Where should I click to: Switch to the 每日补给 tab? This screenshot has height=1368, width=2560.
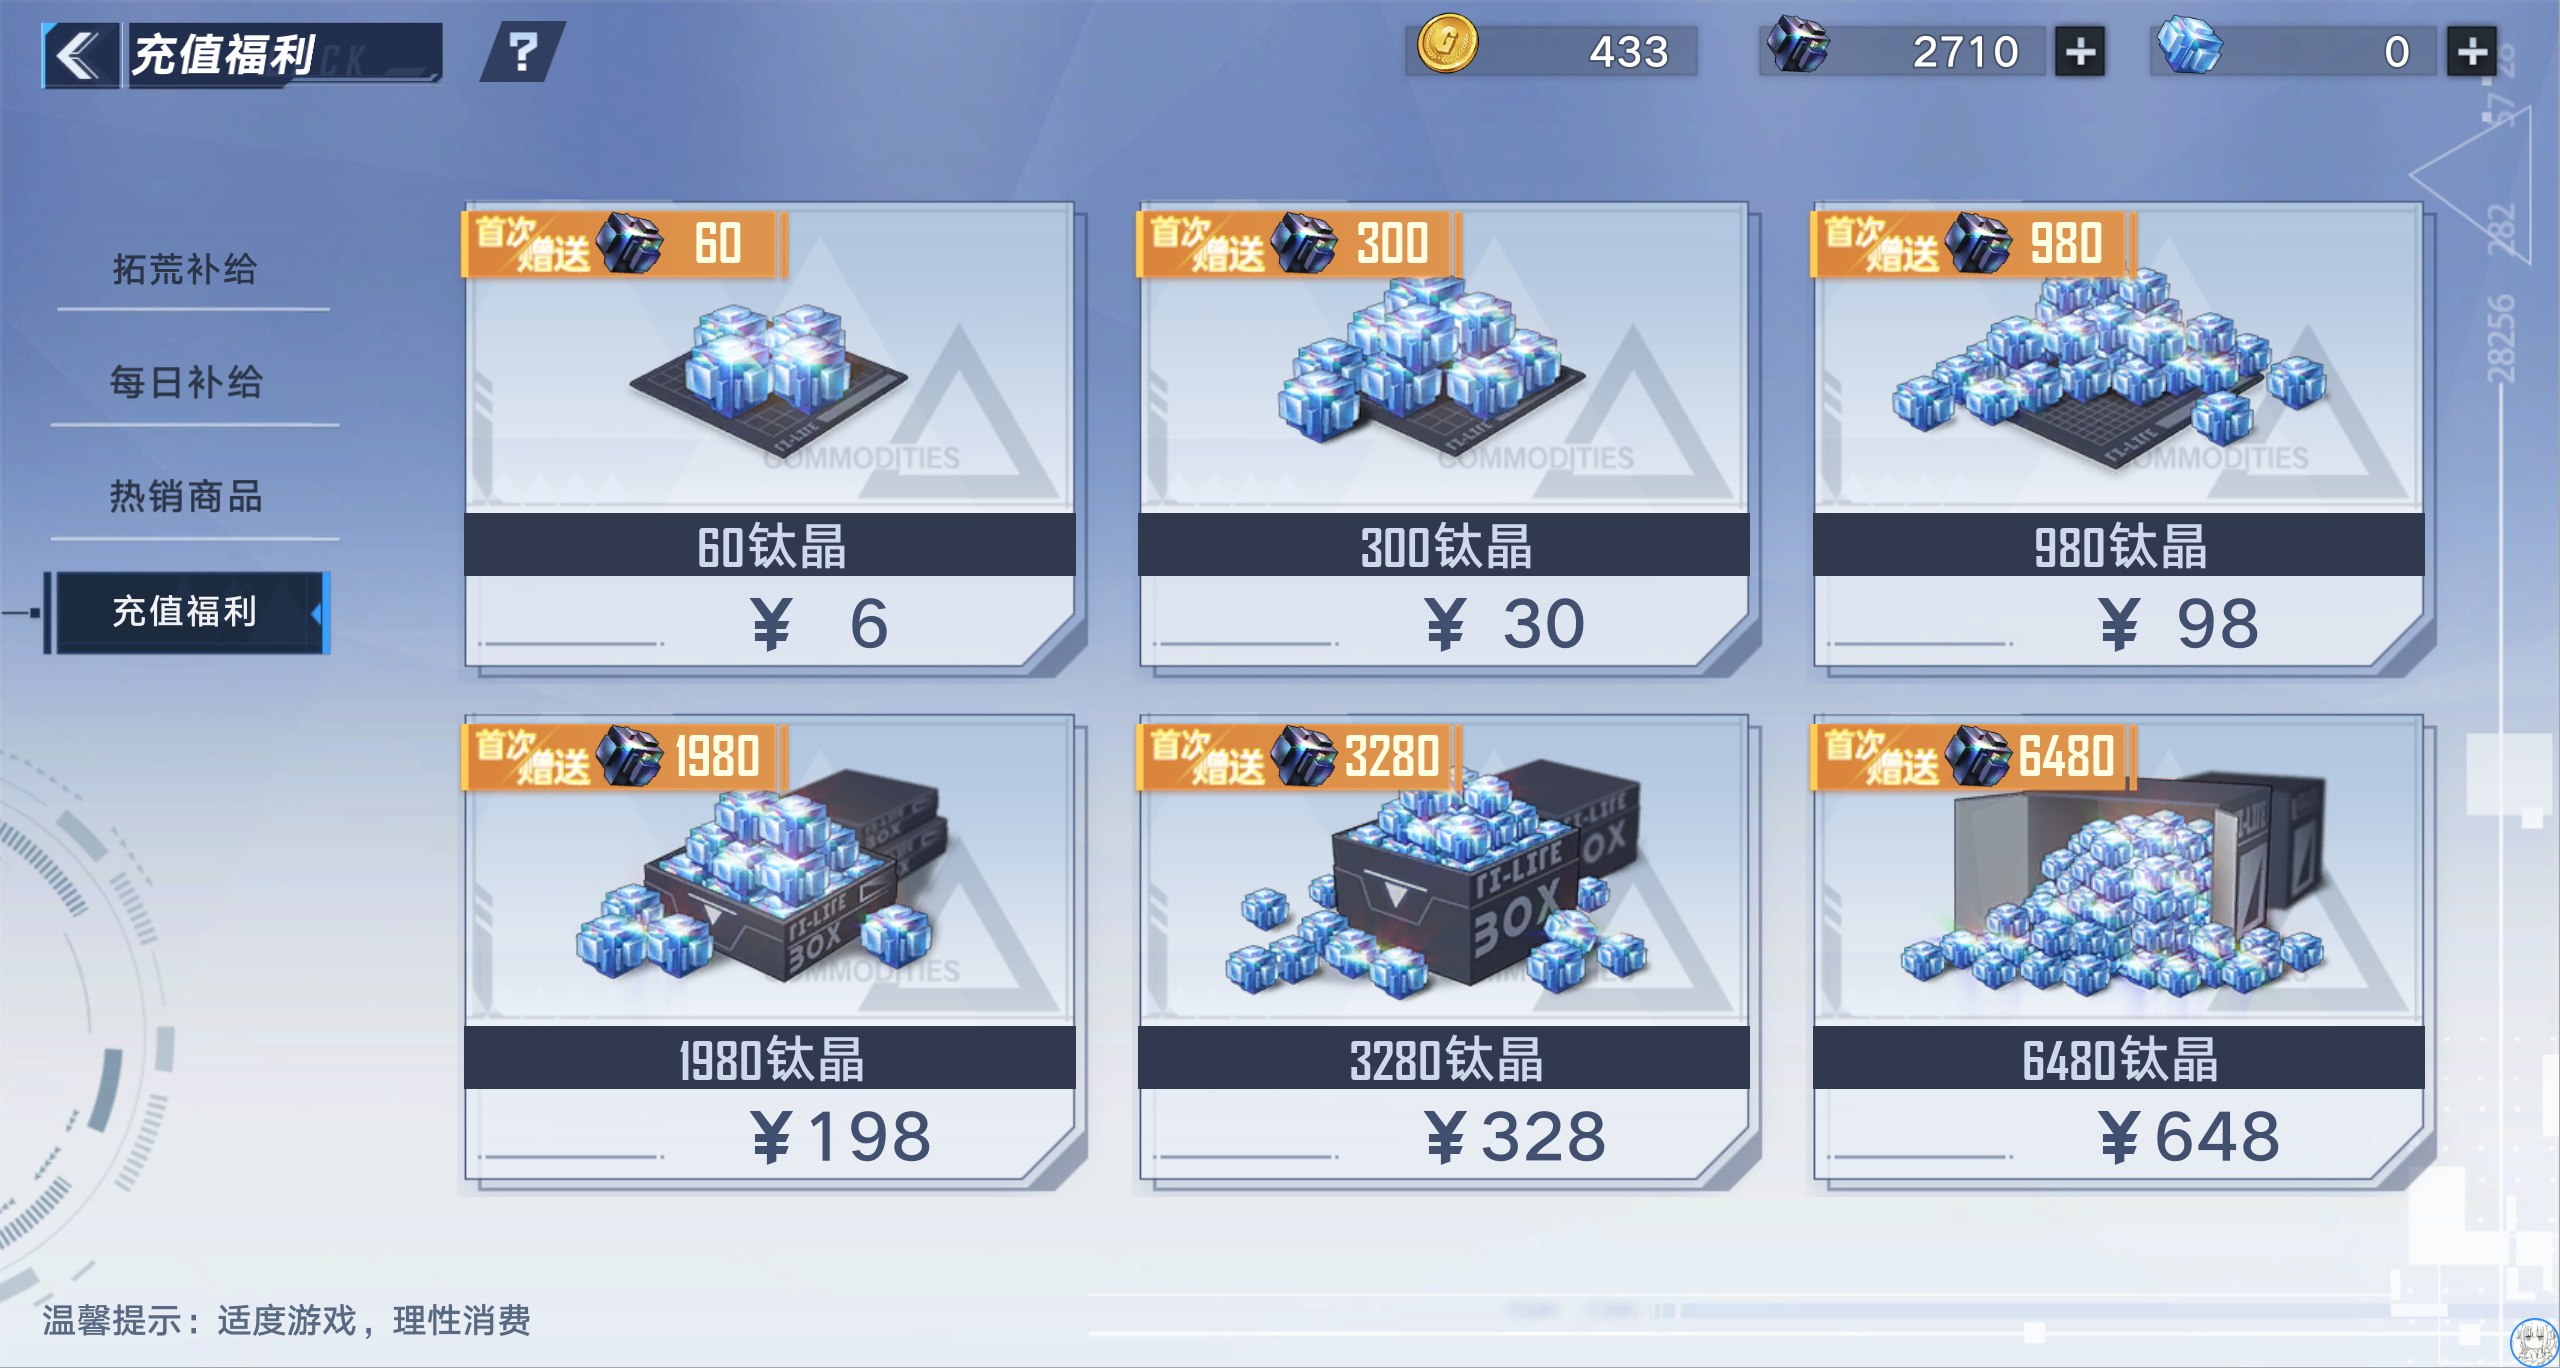186,382
